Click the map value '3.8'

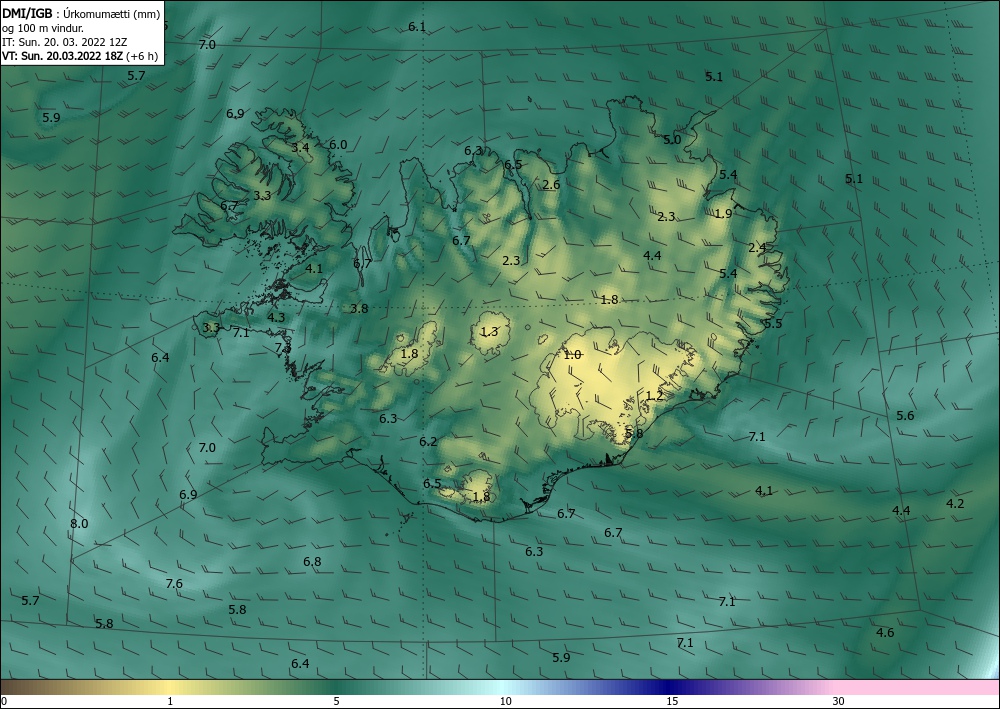pyautogui.click(x=359, y=309)
